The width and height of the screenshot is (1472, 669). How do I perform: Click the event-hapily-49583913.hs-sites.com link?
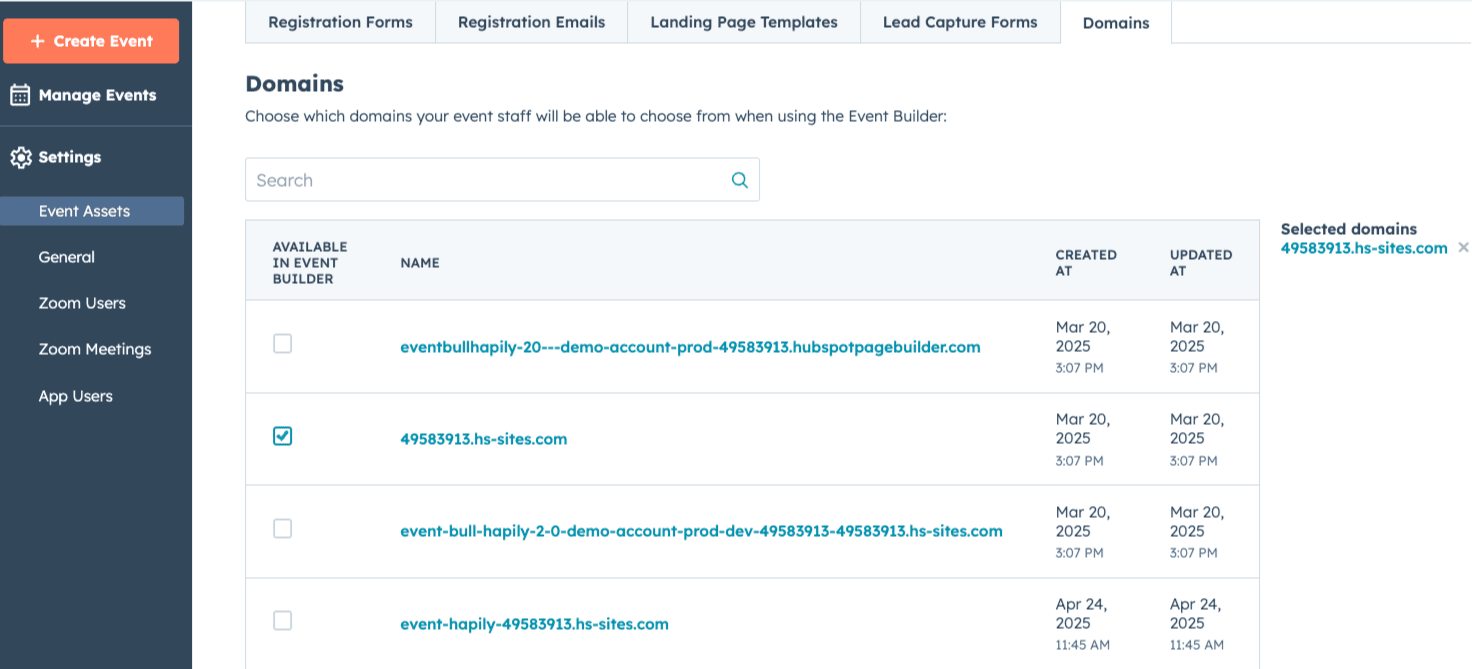[x=535, y=623]
